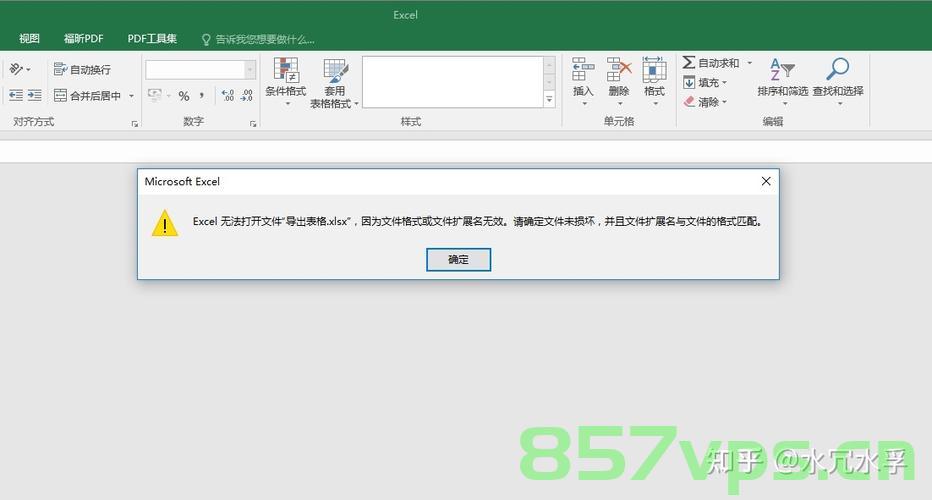932x500 pixels.
Task: Click the accounting currency format icon
Action: [x=155, y=95]
